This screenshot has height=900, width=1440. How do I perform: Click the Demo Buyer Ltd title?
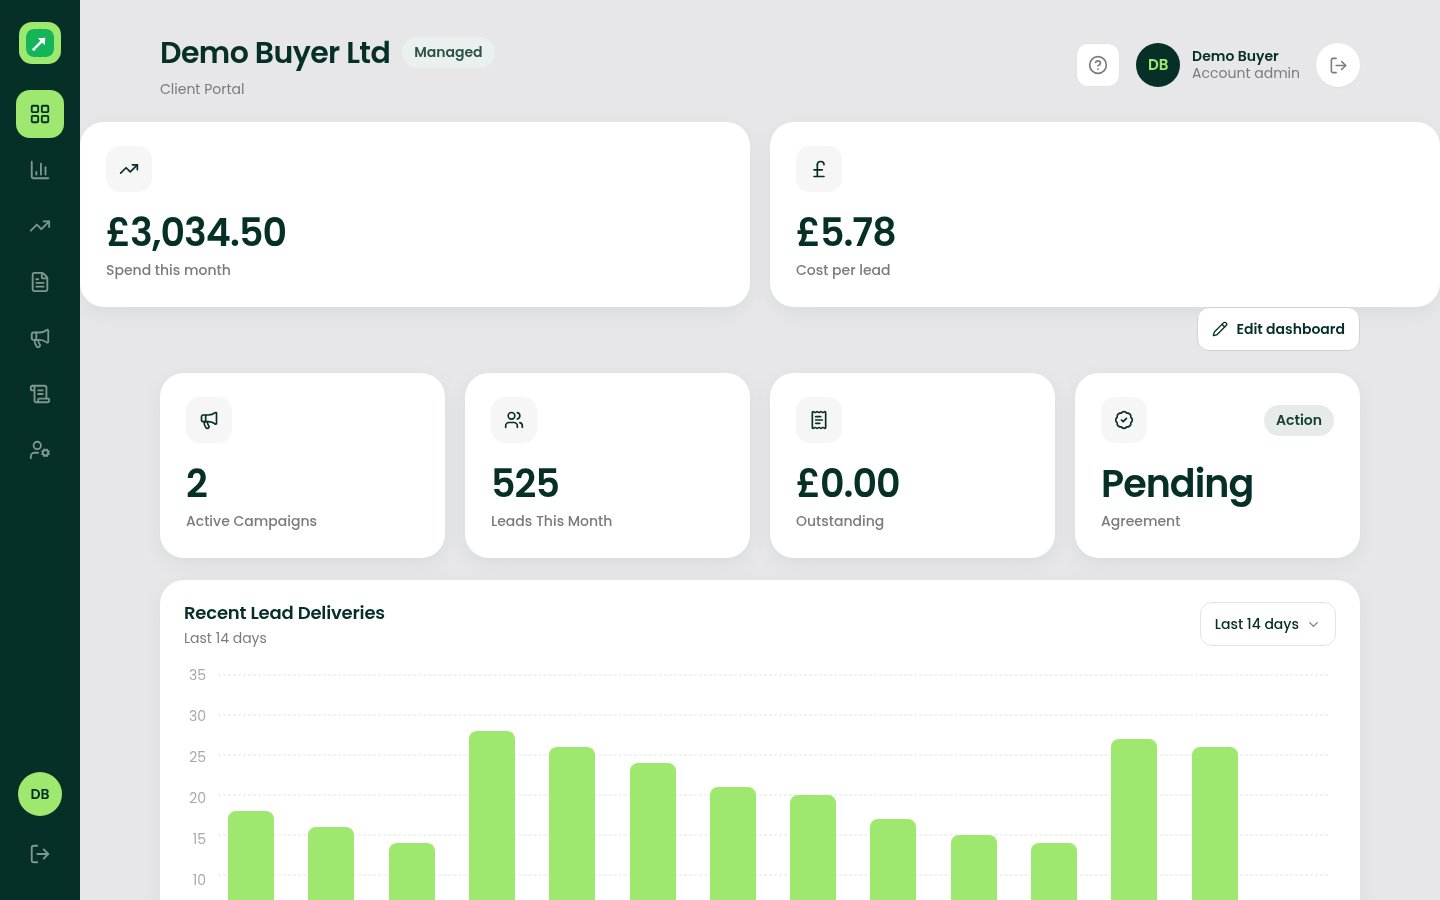pyautogui.click(x=275, y=53)
